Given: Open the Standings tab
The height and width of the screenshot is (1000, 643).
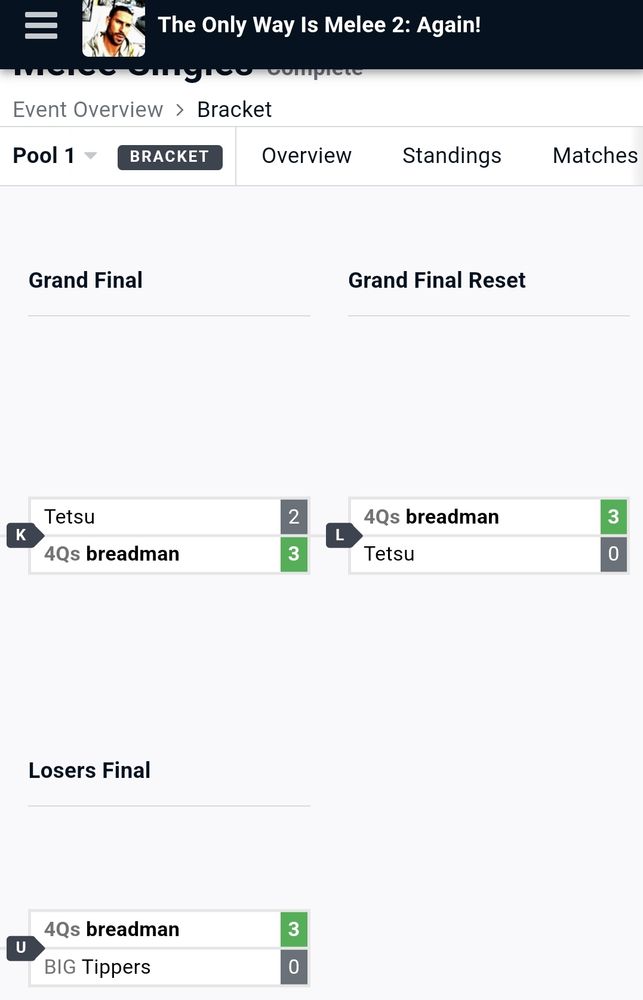Looking at the screenshot, I should click(x=451, y=156).
